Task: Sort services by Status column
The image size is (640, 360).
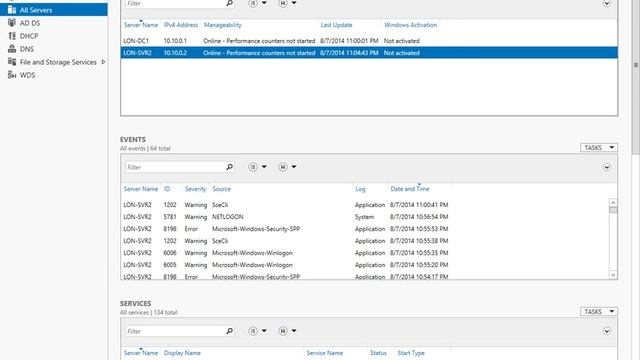Action: point(378,353)
